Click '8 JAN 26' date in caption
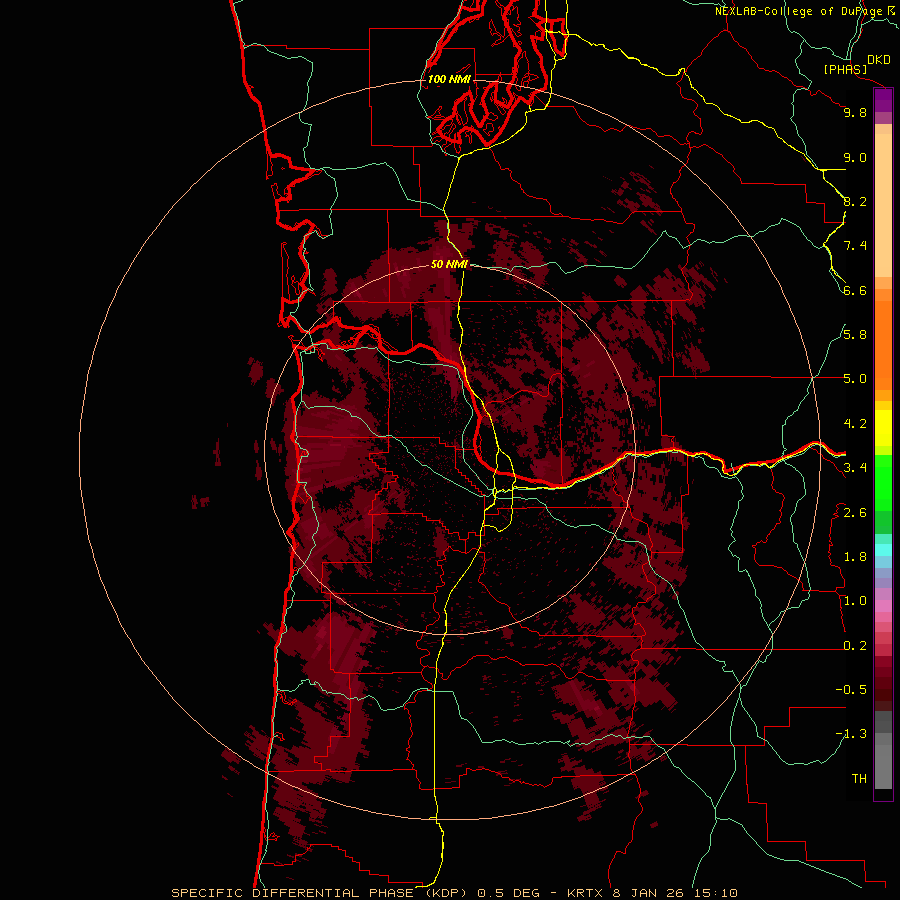Viewport: 900px width, 900px height. click(x=650, y=893)
